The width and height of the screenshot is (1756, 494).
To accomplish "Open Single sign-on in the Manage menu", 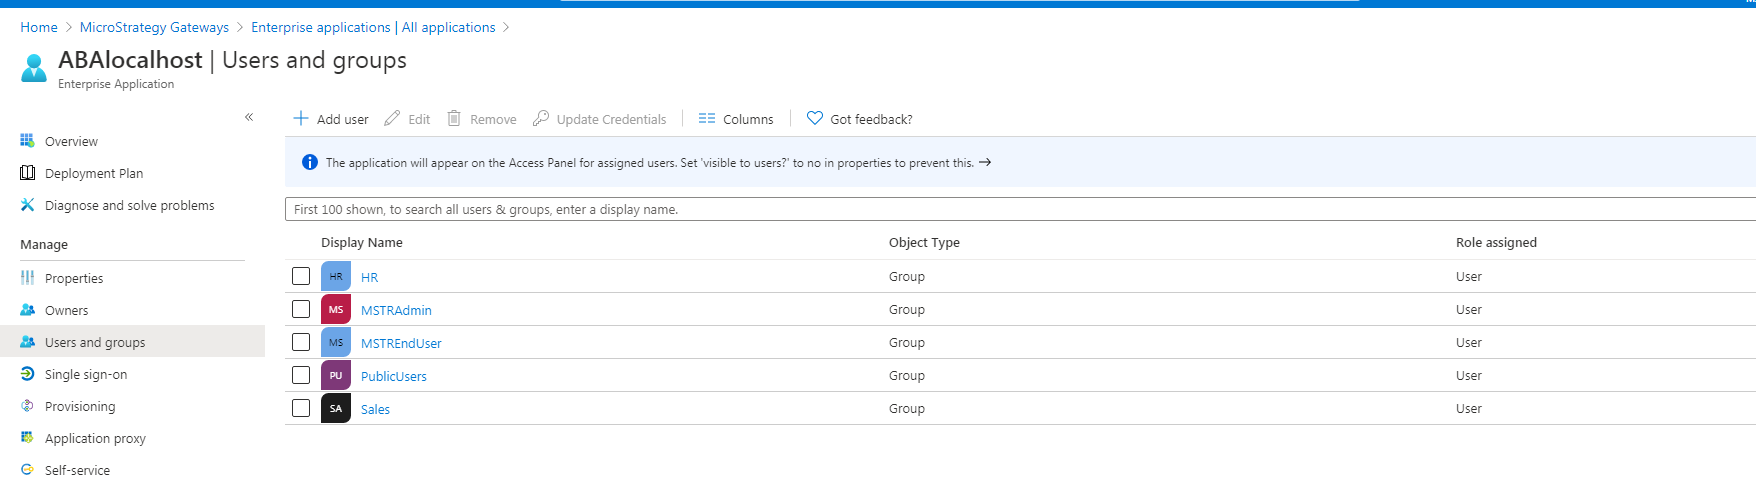I will pyautogui.click(x=86, y=374).
